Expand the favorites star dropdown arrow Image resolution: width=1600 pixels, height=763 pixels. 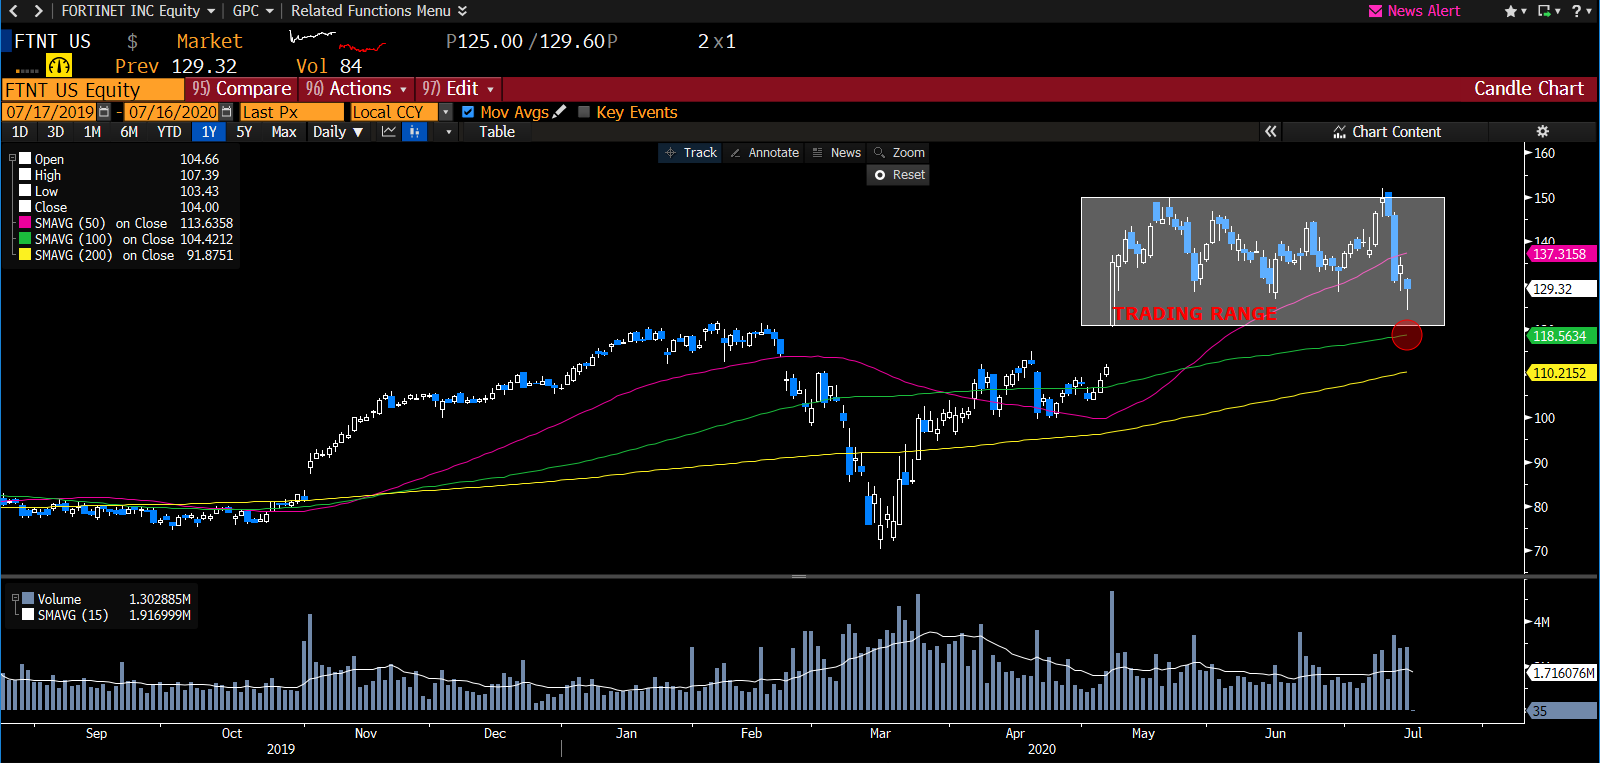coord(1524,11)
